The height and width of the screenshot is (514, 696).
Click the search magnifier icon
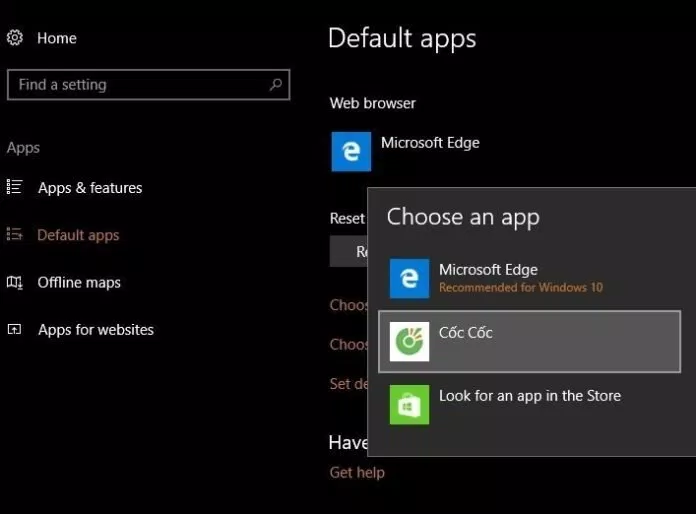(276, 84)
